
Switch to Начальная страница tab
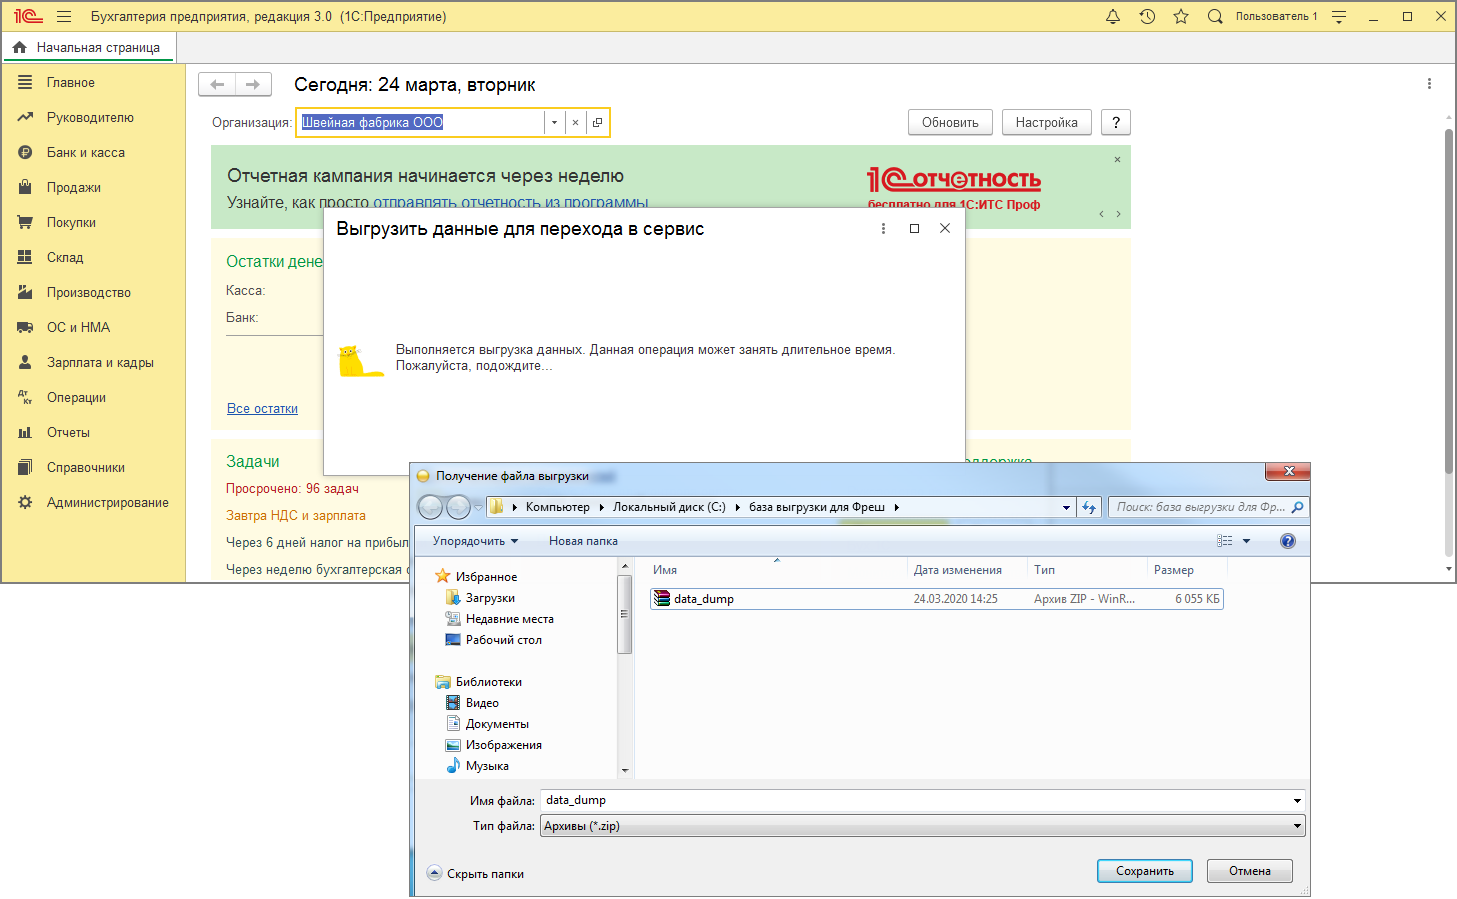pyautogui.click(x=88, y=47)
